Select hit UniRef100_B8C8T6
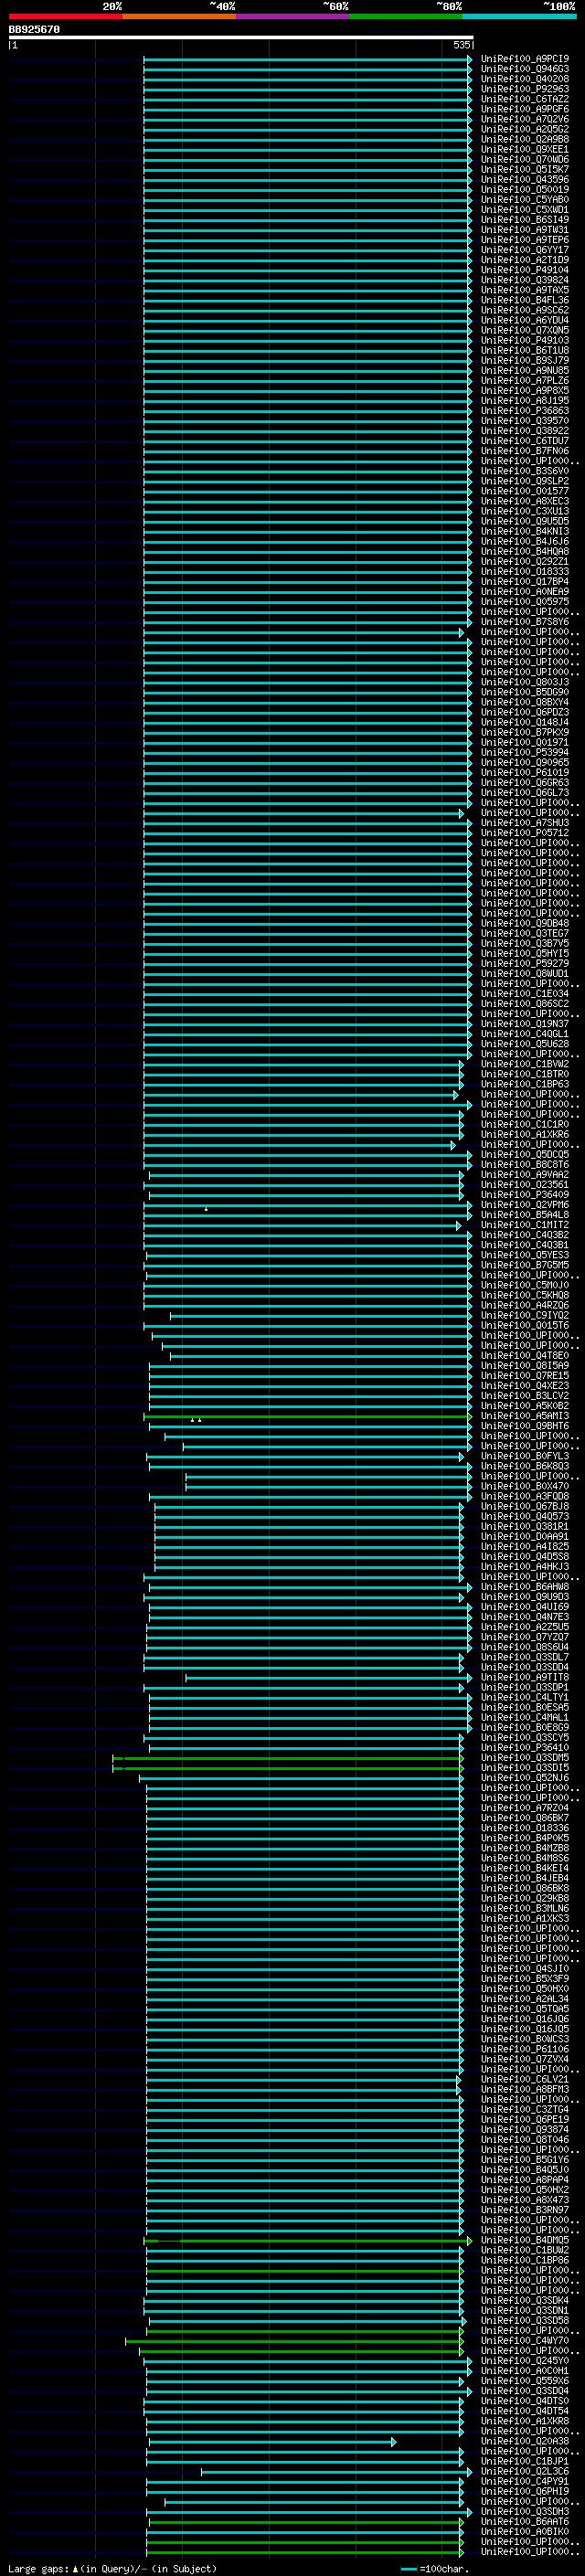This screenshot has height=2576, width=585. 525,1165
